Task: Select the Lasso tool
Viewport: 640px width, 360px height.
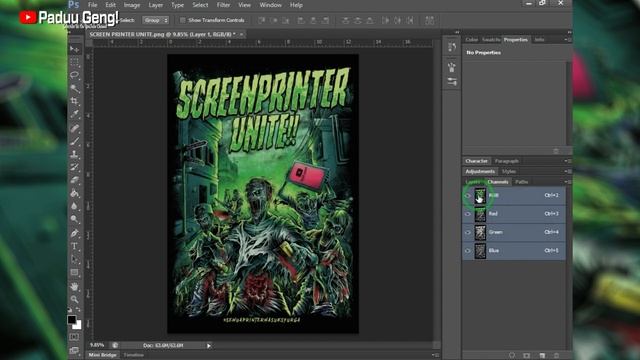Action: click(x=74, y=75)
